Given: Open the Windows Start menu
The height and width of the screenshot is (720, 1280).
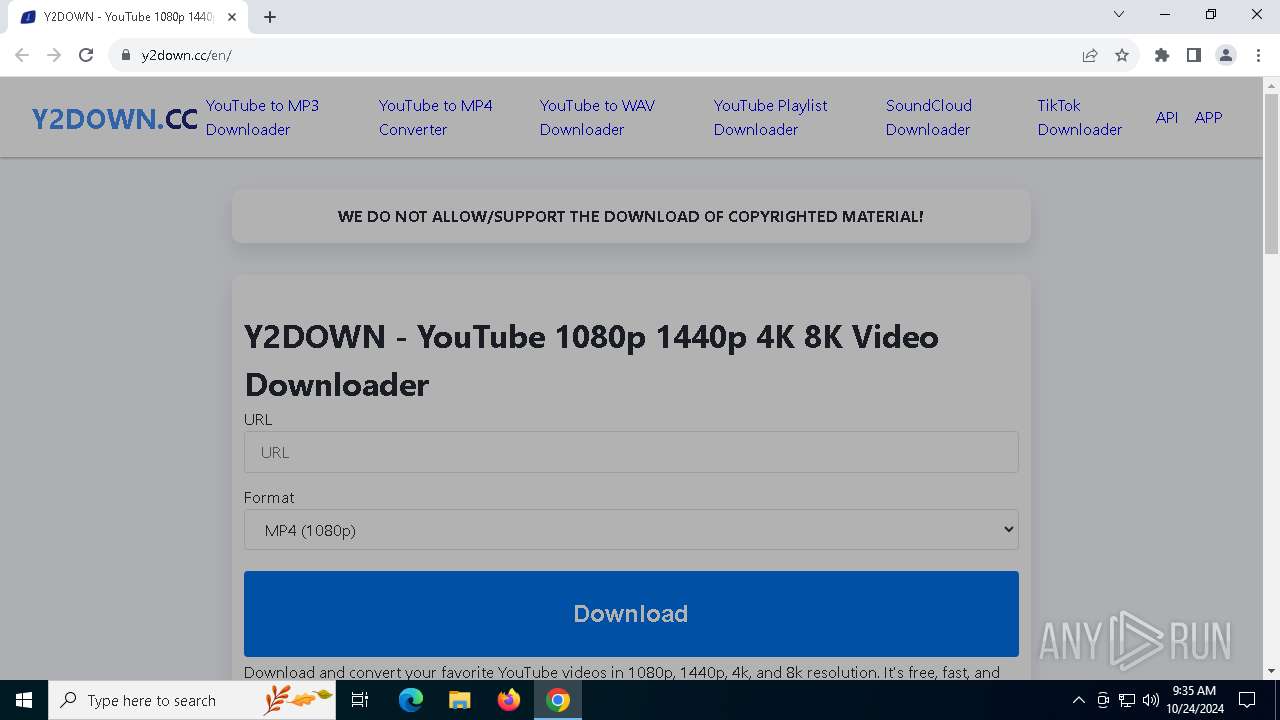Looking at the screenshot, I should click(24, 700).
